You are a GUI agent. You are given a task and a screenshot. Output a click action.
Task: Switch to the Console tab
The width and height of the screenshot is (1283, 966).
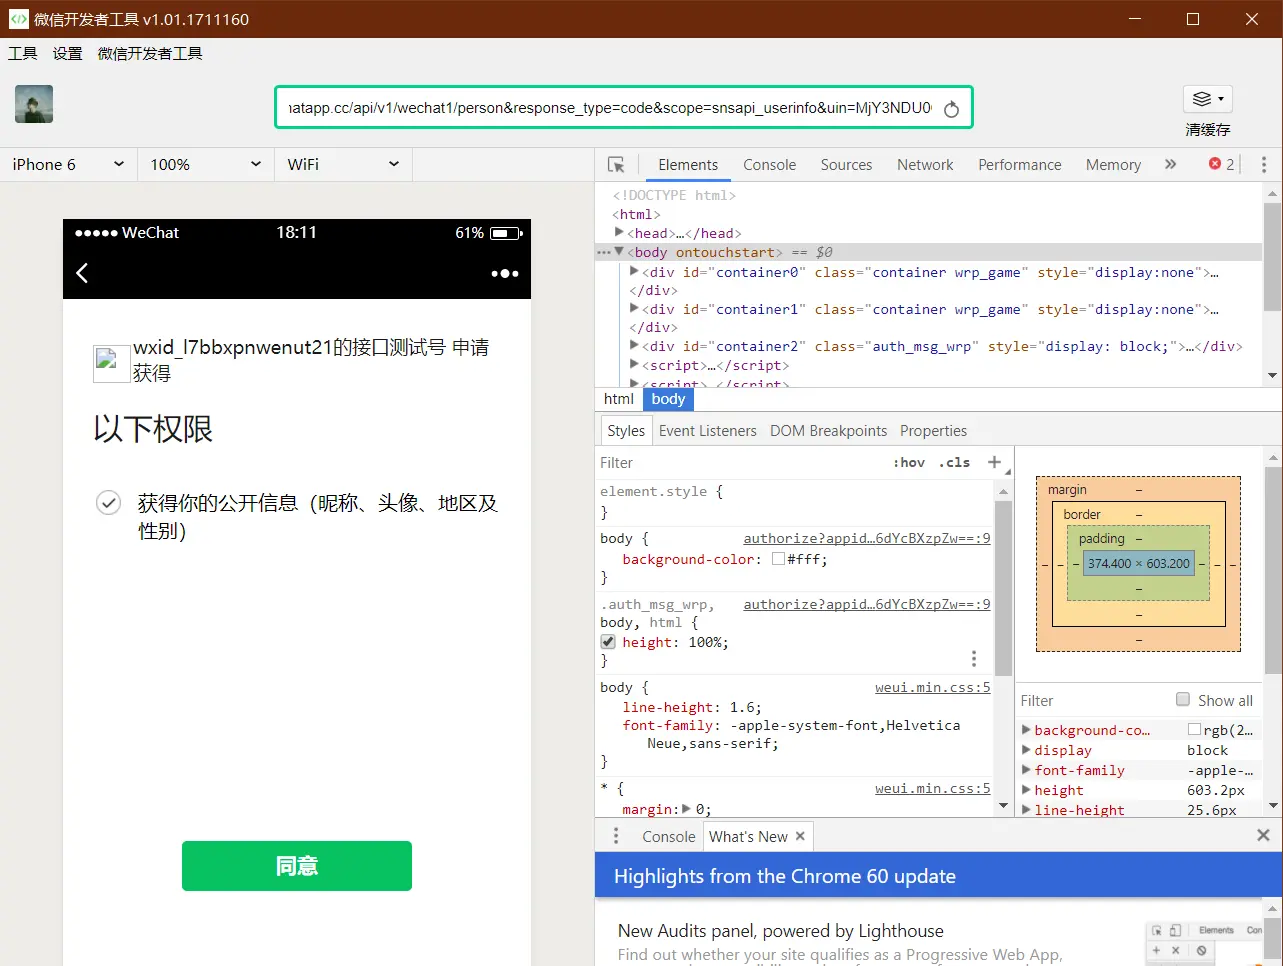(770, 165)
